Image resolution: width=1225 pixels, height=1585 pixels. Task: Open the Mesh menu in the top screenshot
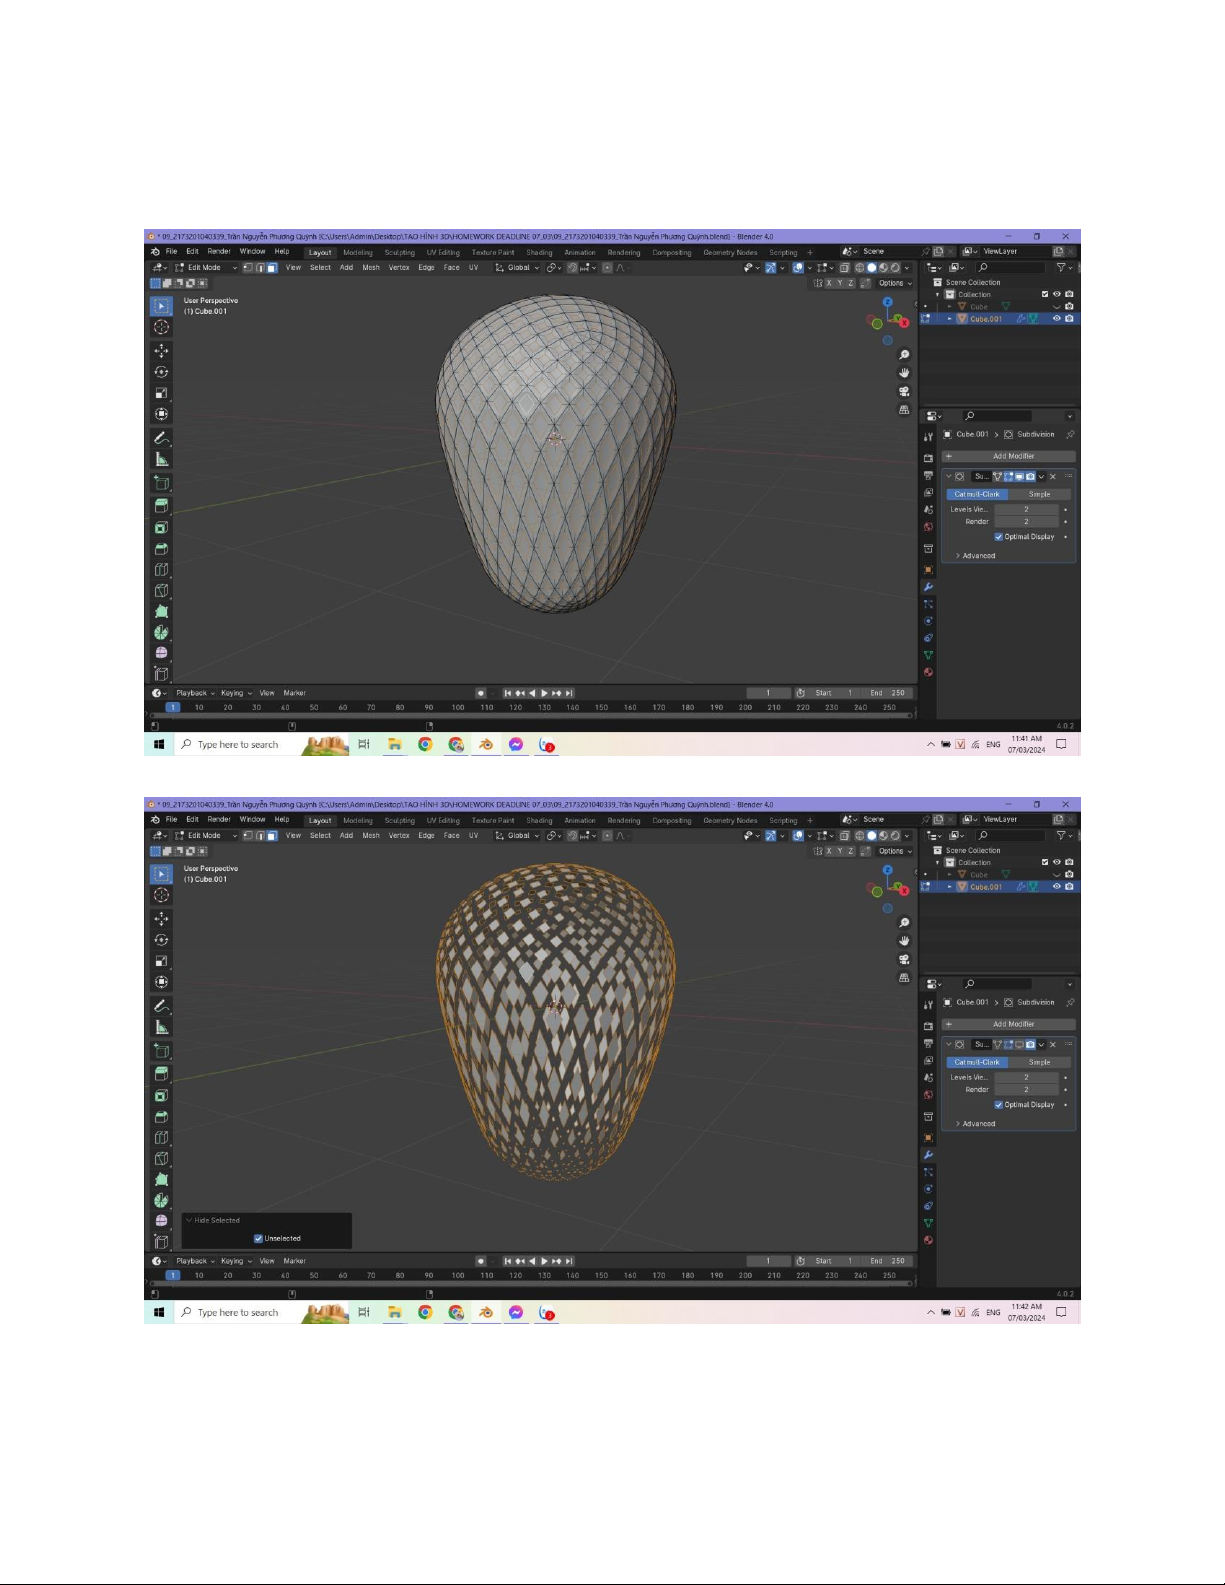pyautogui.click(x=371, y=268)
